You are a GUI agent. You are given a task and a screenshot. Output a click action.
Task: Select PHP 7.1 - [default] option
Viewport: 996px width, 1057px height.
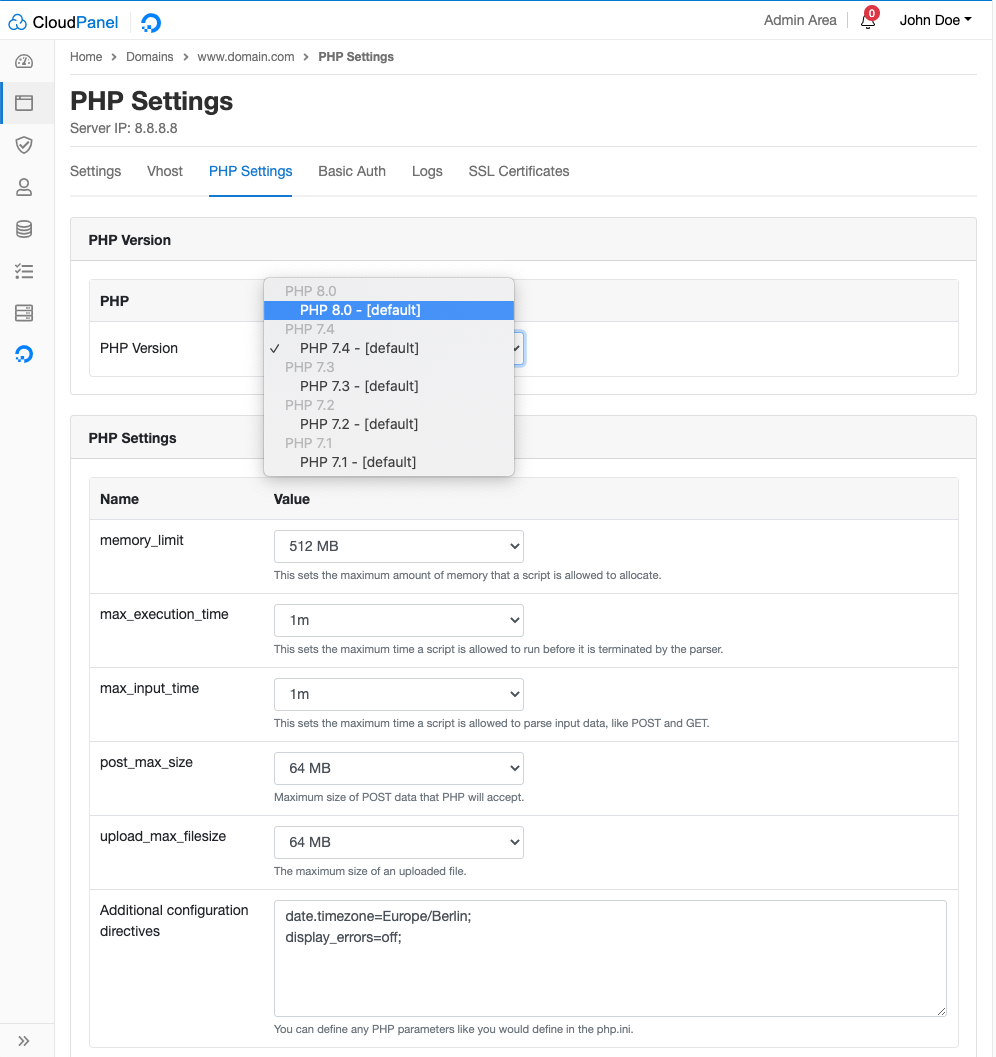[x=389, y=462]
